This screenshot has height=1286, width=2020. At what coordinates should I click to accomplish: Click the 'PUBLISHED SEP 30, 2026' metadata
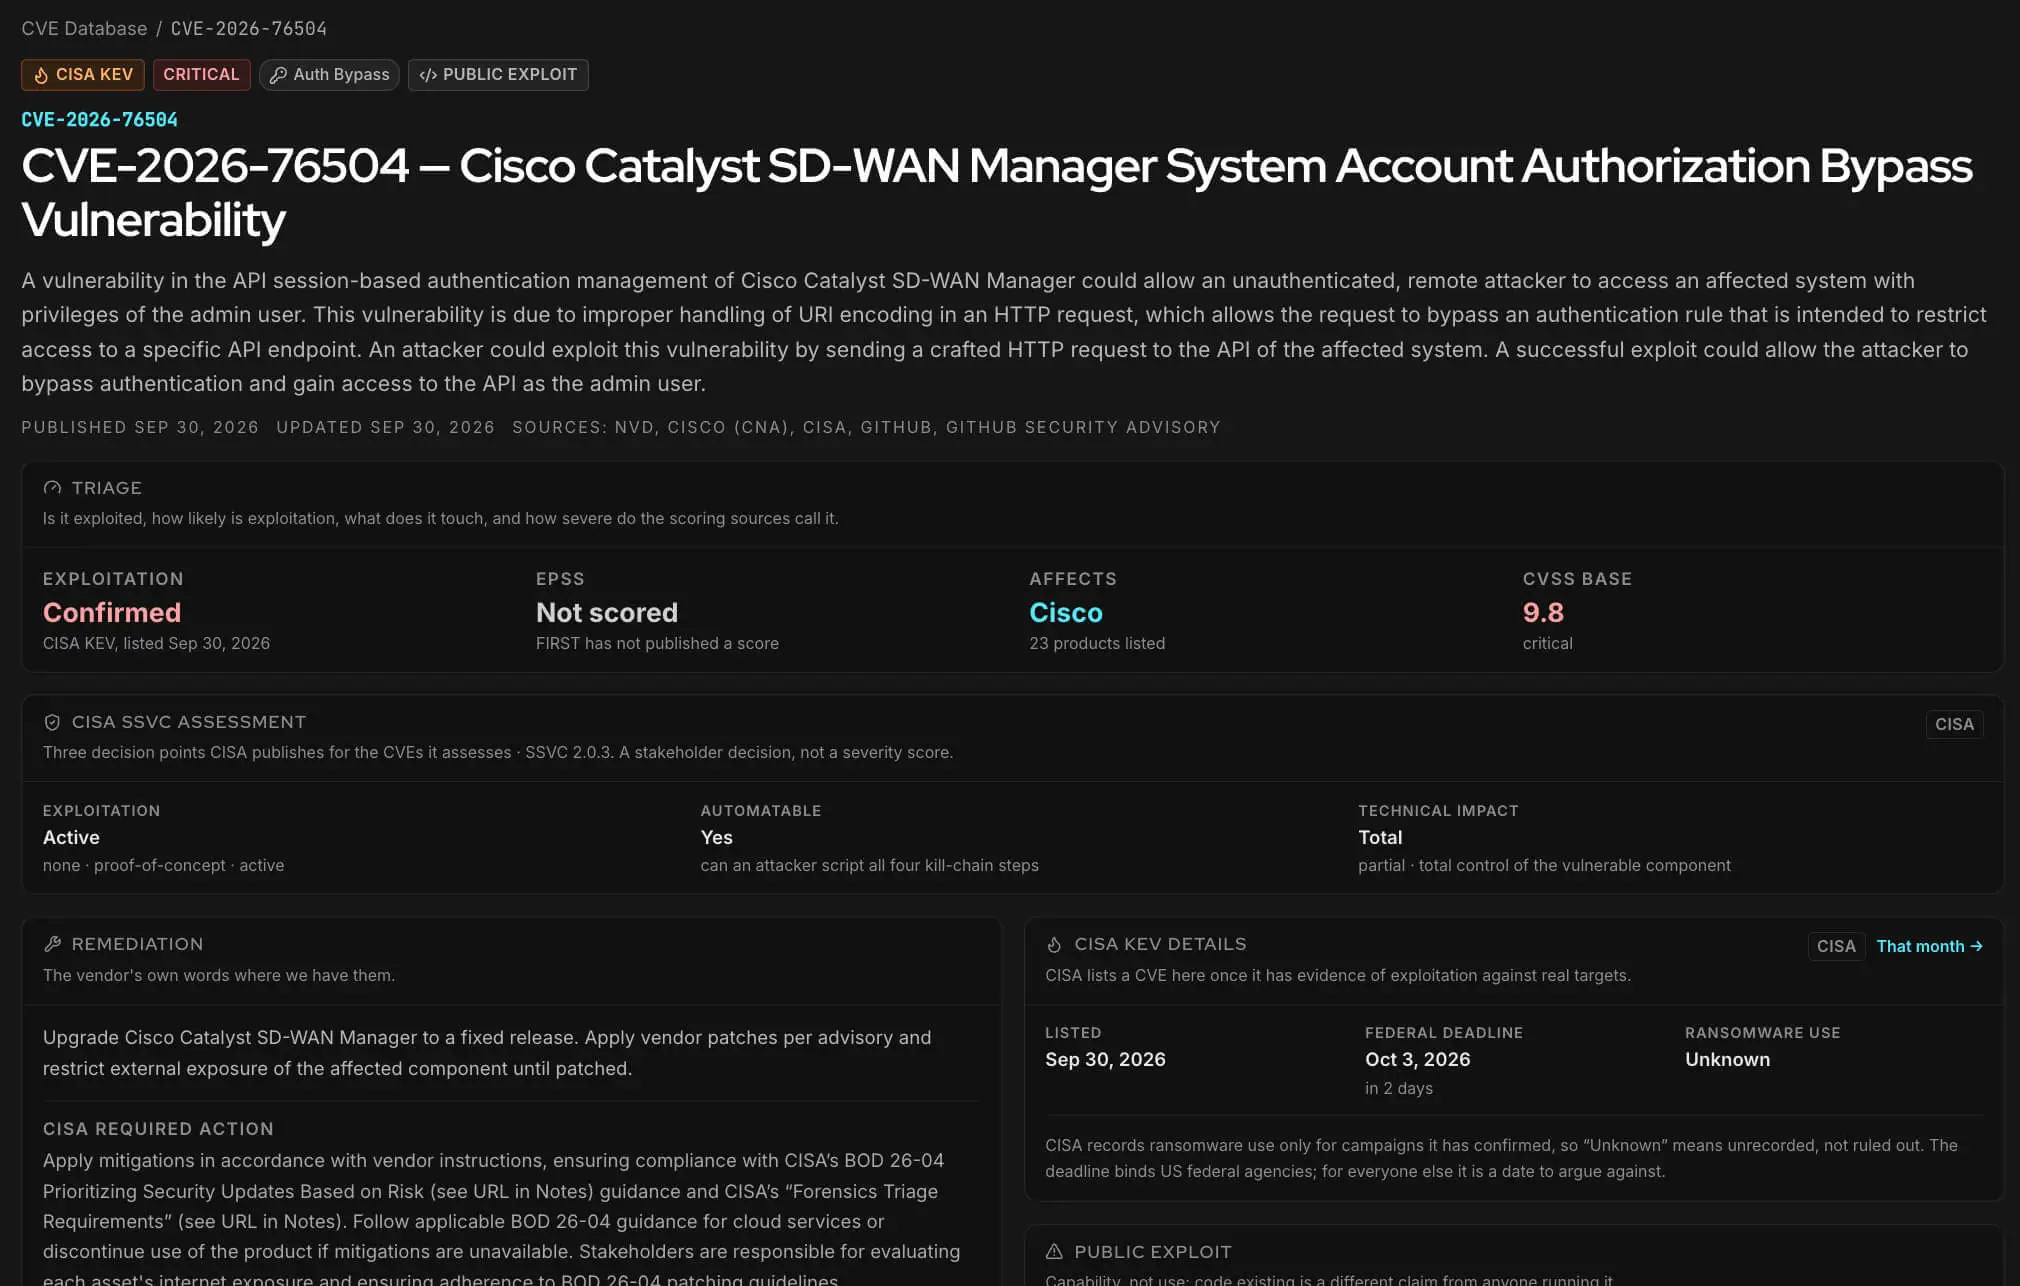click(x=140, y=427)
